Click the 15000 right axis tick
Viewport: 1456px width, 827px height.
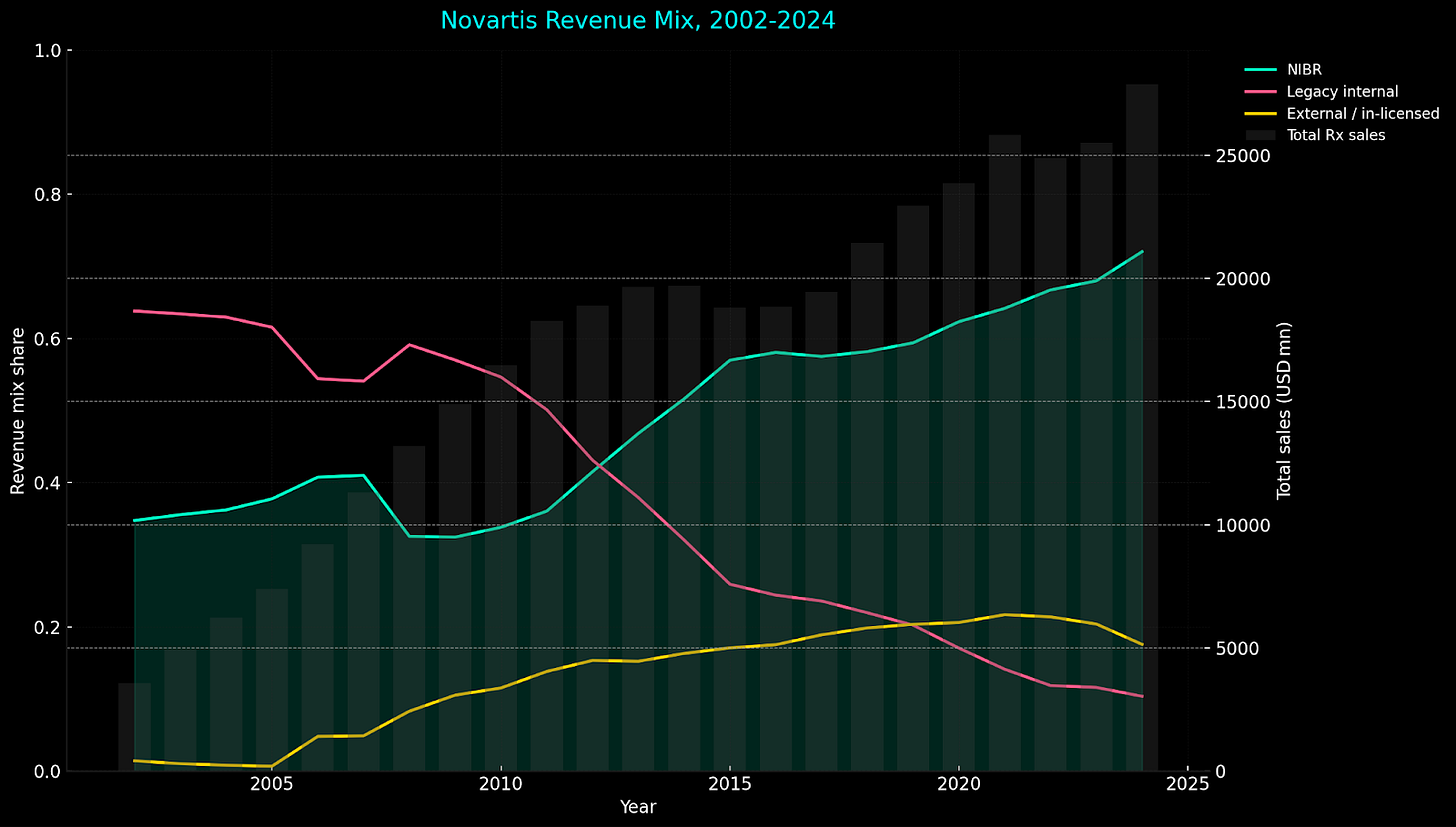pos(1242,401)
